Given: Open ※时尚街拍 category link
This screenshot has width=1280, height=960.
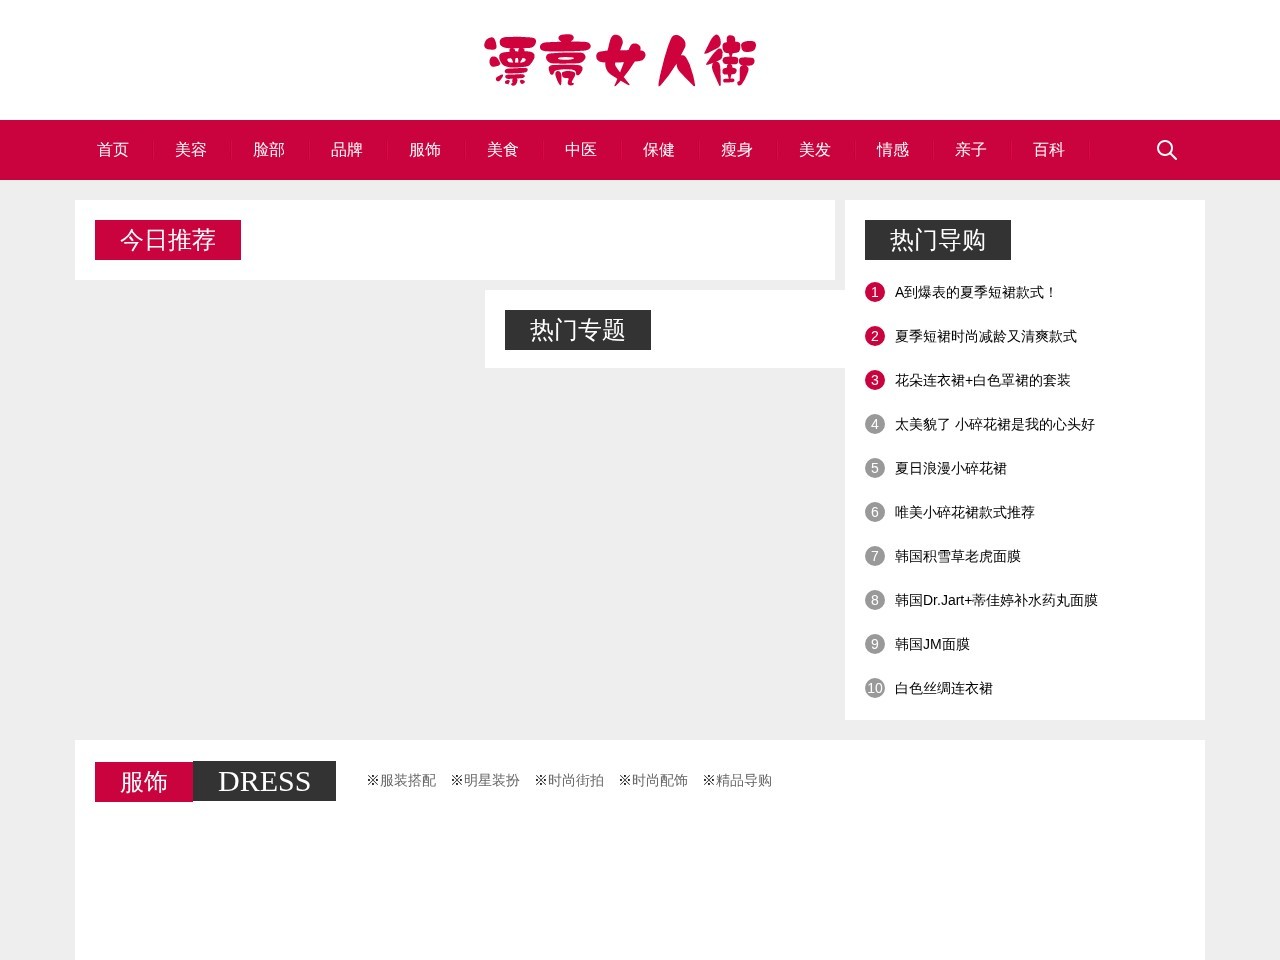Looking at the screenshot, I should pyautogui.click(x=569, y=781).
